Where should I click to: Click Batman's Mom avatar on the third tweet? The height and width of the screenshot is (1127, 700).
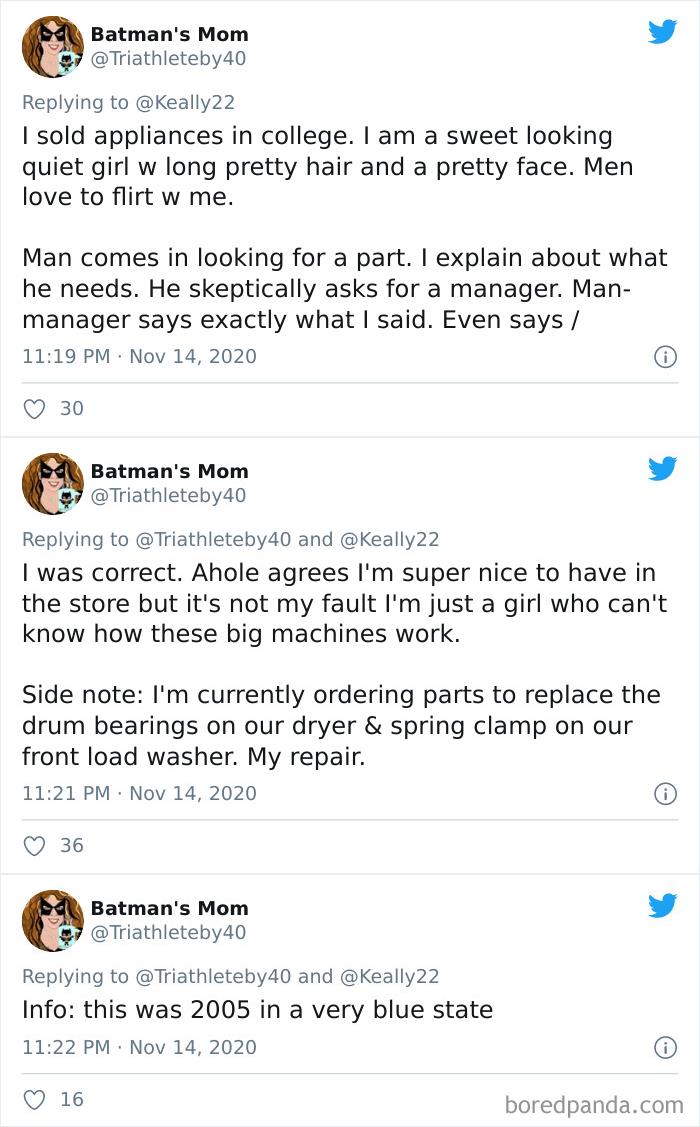click(x=51, y=919)
